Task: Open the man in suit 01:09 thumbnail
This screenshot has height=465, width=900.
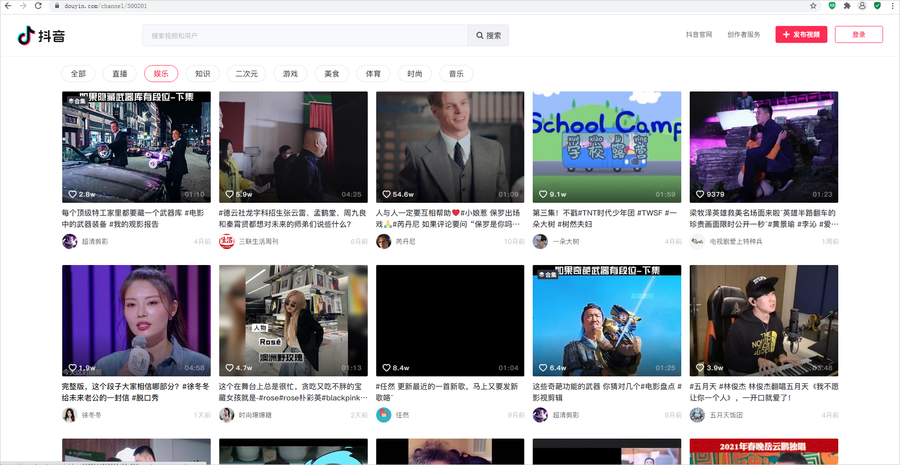Action: coord(450,147)
